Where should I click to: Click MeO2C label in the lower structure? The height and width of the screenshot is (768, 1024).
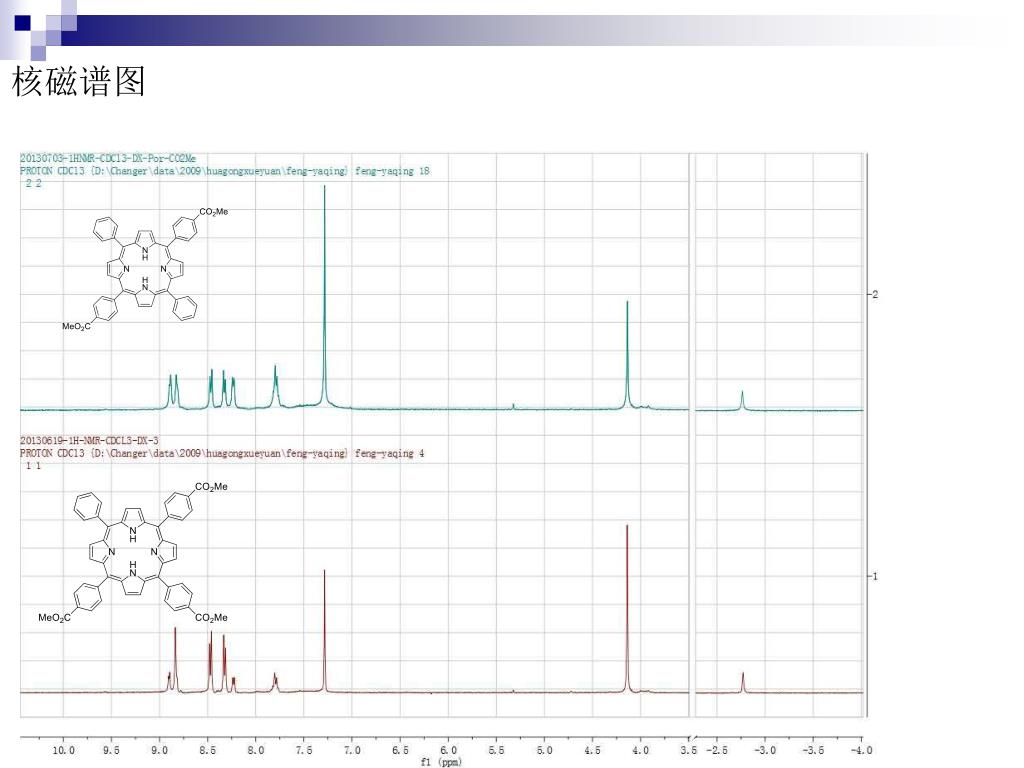pos(54,618)
